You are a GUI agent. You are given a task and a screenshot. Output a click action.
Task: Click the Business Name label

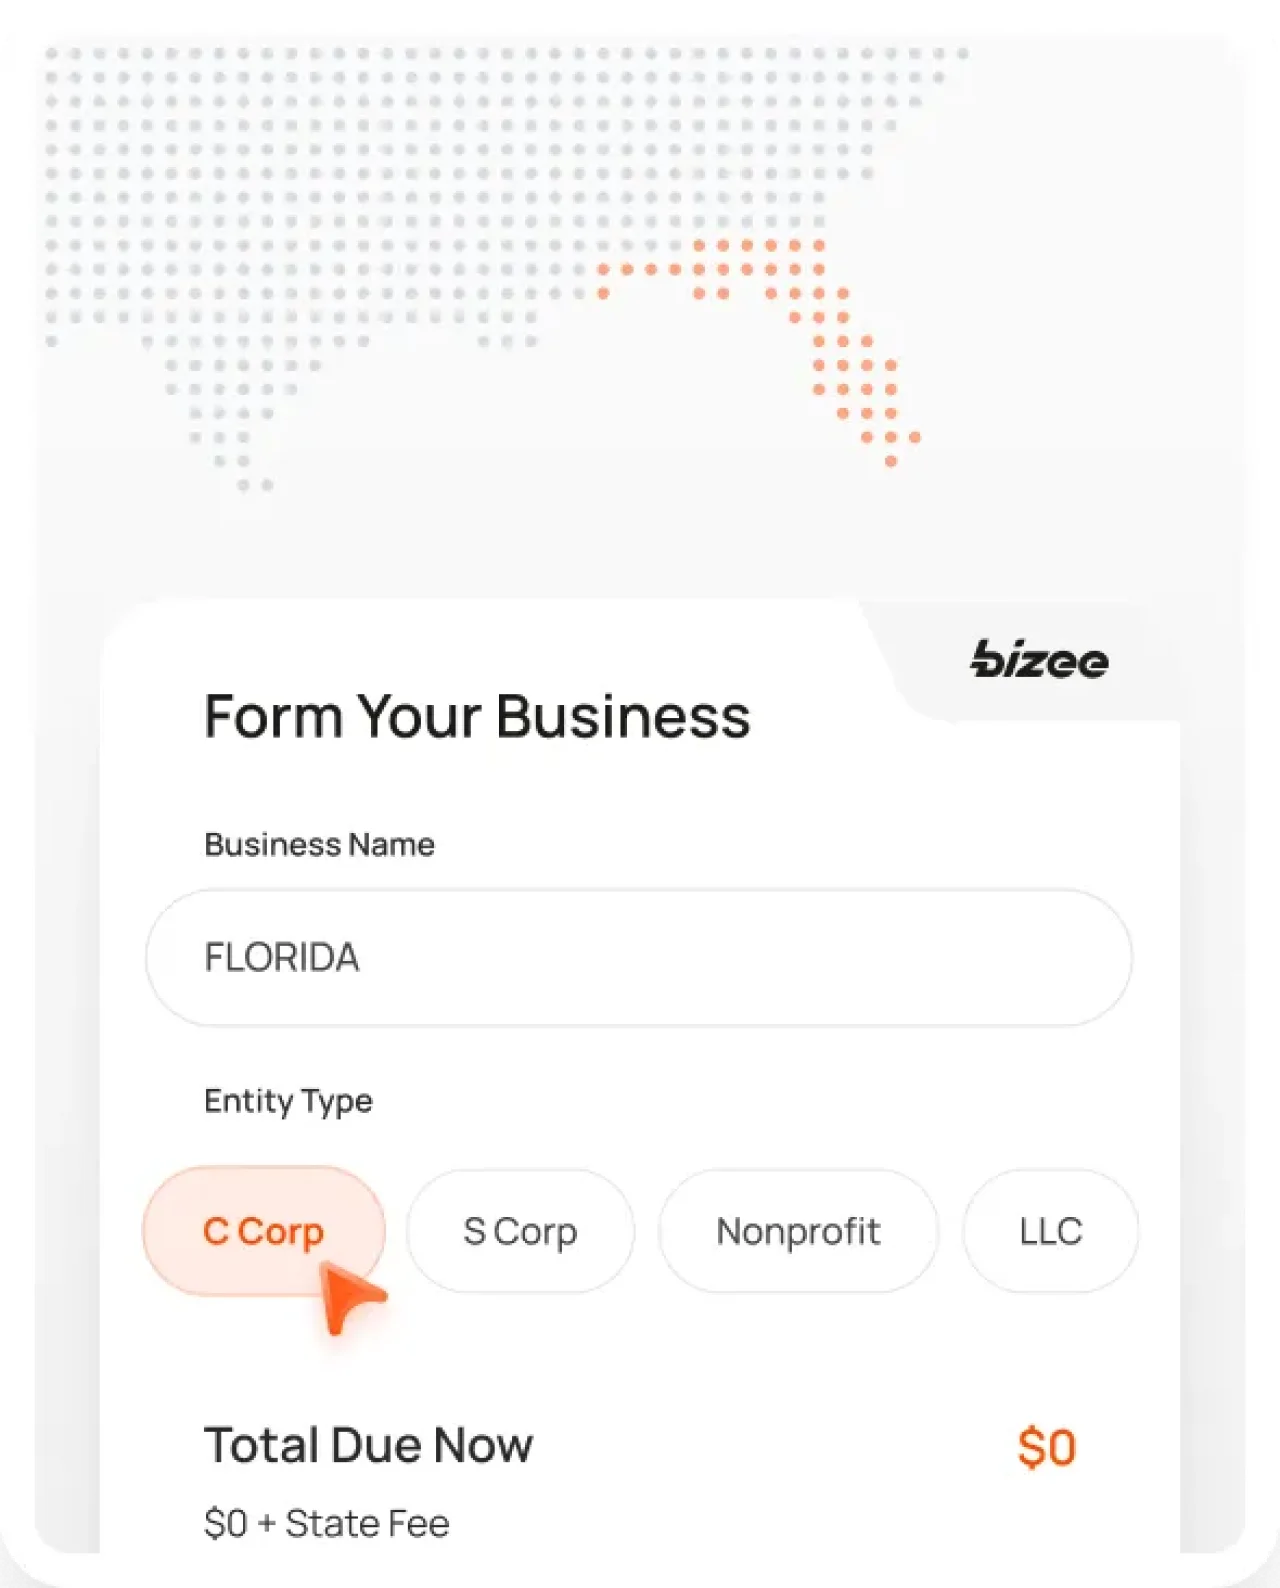(x=319, y=845)
